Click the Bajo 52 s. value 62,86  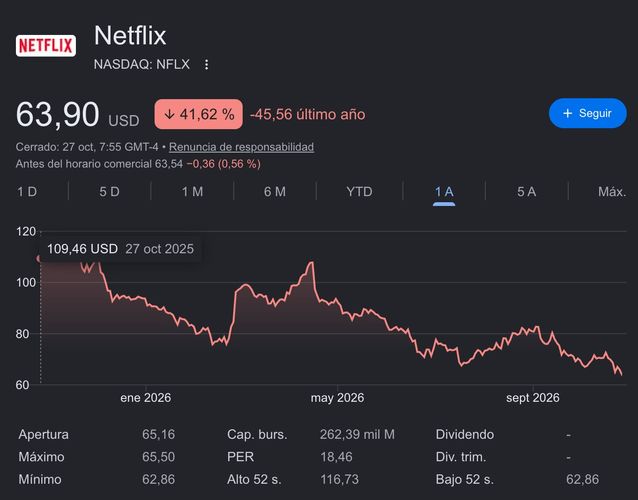point(582,479)
